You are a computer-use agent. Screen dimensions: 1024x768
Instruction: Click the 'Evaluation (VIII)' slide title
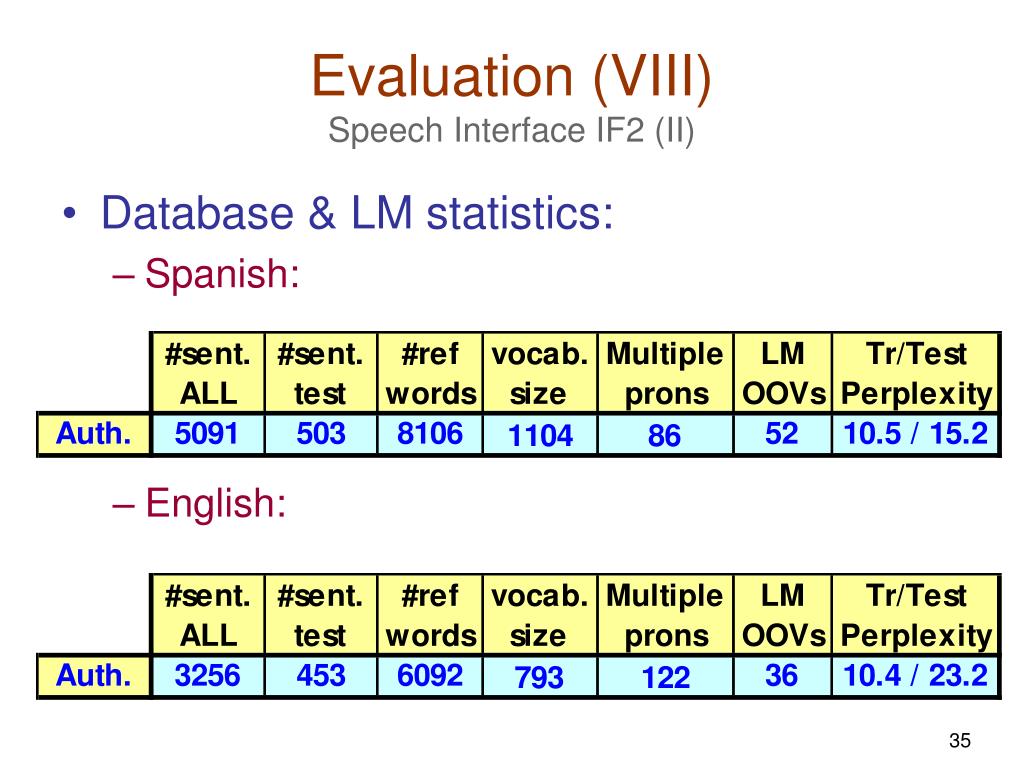click(x=511, y=77)
